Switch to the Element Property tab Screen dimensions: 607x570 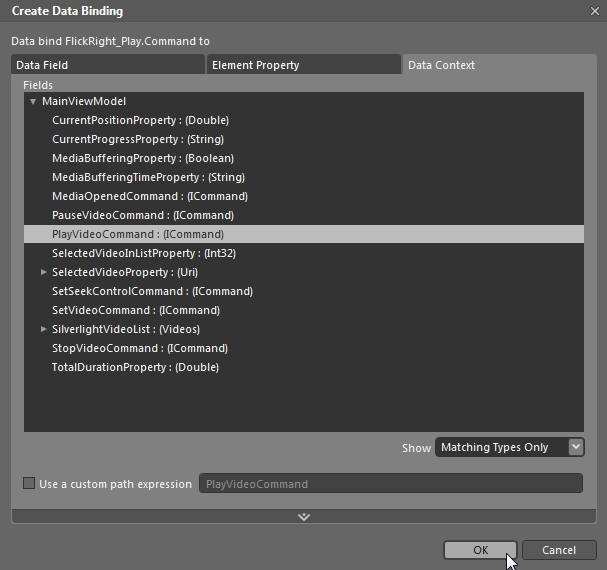point(304,65)
